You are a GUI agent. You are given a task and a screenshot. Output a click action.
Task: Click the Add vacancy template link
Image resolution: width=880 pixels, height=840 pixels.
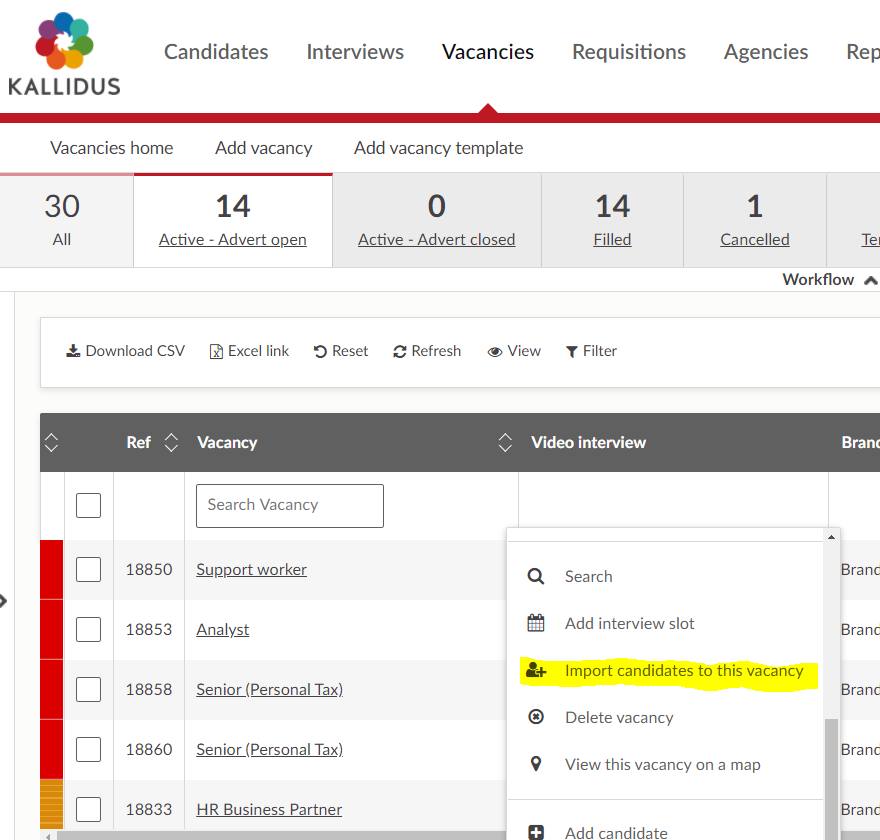(x=438, y=148)
